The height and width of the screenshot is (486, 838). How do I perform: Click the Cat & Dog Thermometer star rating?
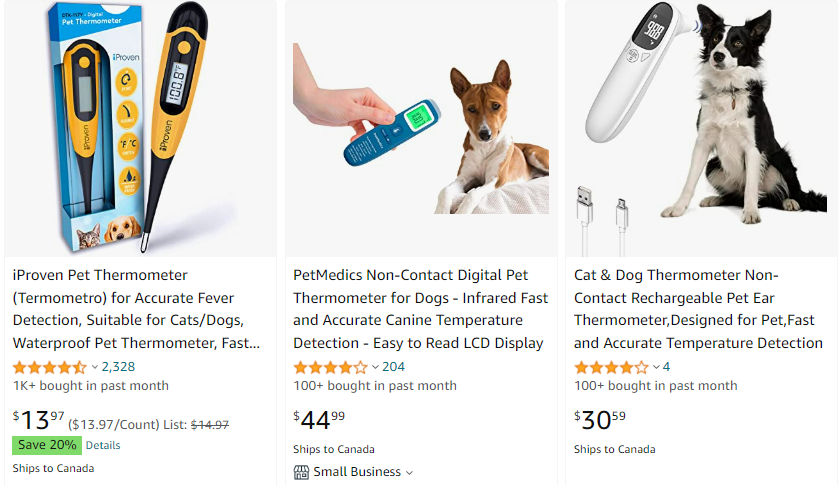[611, 367]
